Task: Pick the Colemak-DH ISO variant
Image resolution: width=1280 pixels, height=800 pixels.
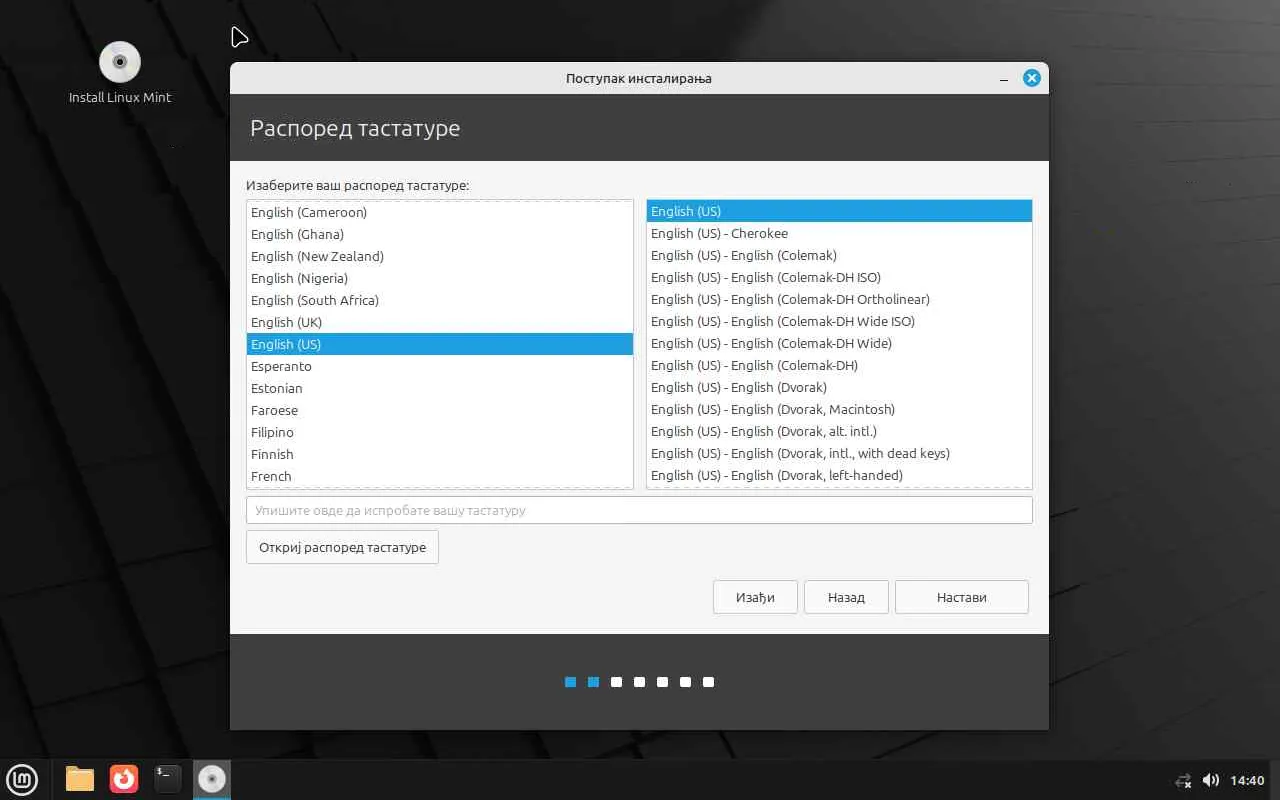Action: (x=839, y=277)
